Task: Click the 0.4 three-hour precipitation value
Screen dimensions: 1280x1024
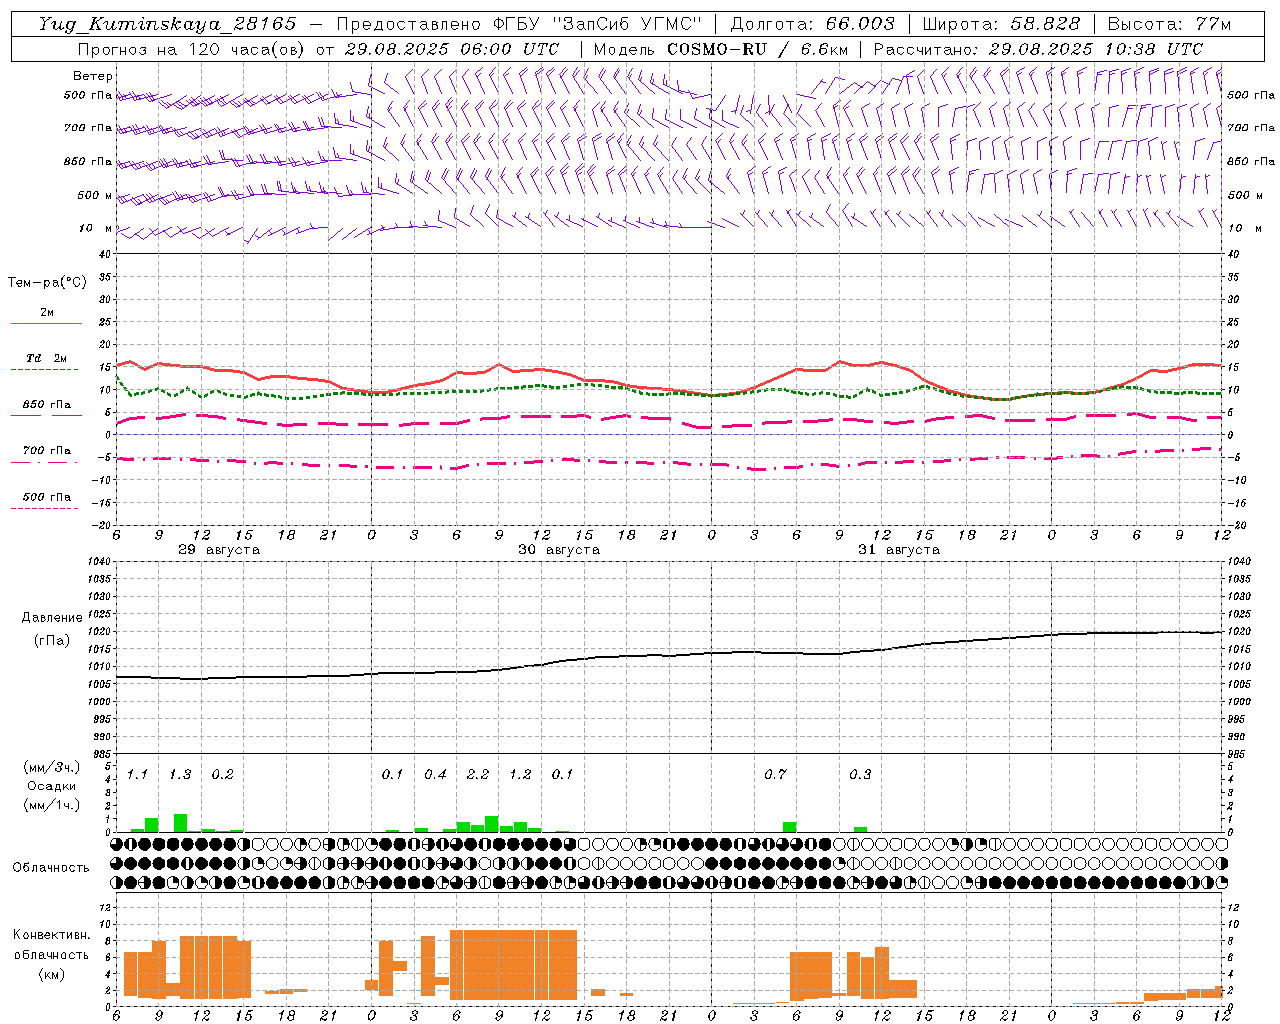Action: (435, 775)
